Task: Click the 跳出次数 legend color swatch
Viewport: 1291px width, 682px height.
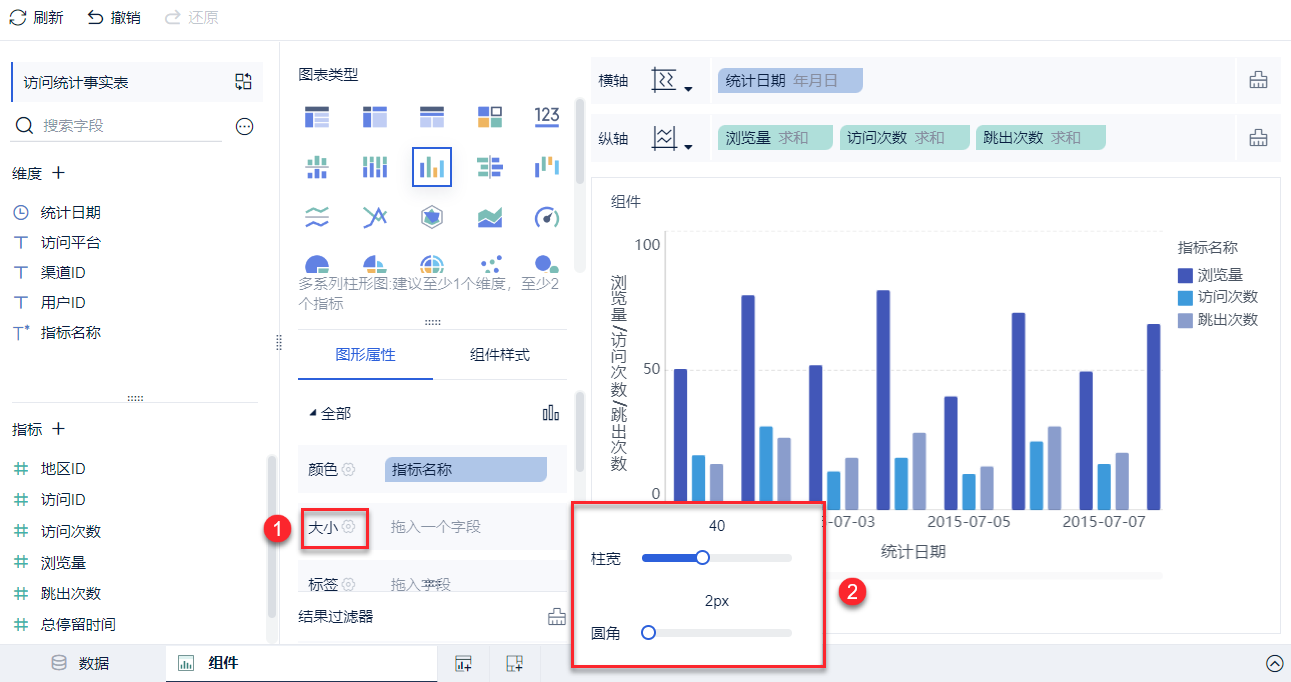Action: pyautogui.click(x=1185, y=320)
